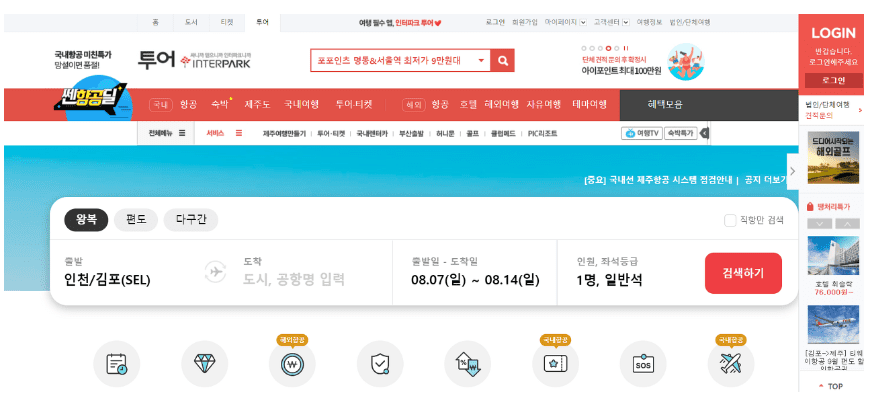The width and height of the screenshot is (871, 405).
Task: Select the 다구간 multi-city option
Action: tap(191, 220)
